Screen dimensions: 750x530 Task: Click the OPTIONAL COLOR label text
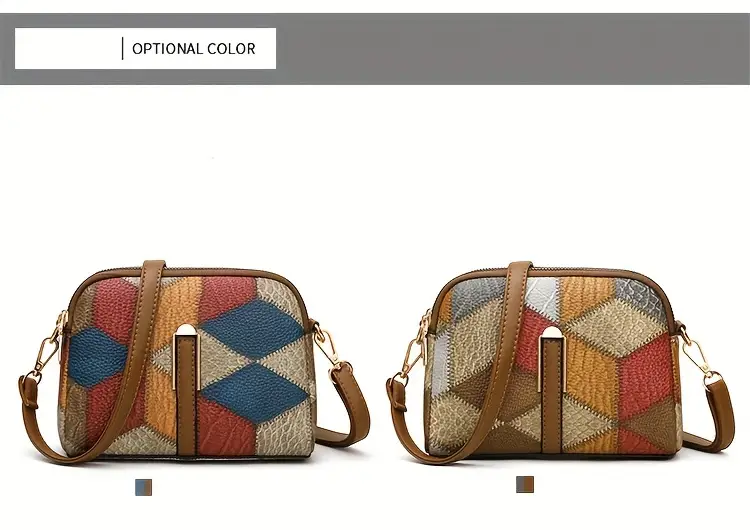pos(194,49)
